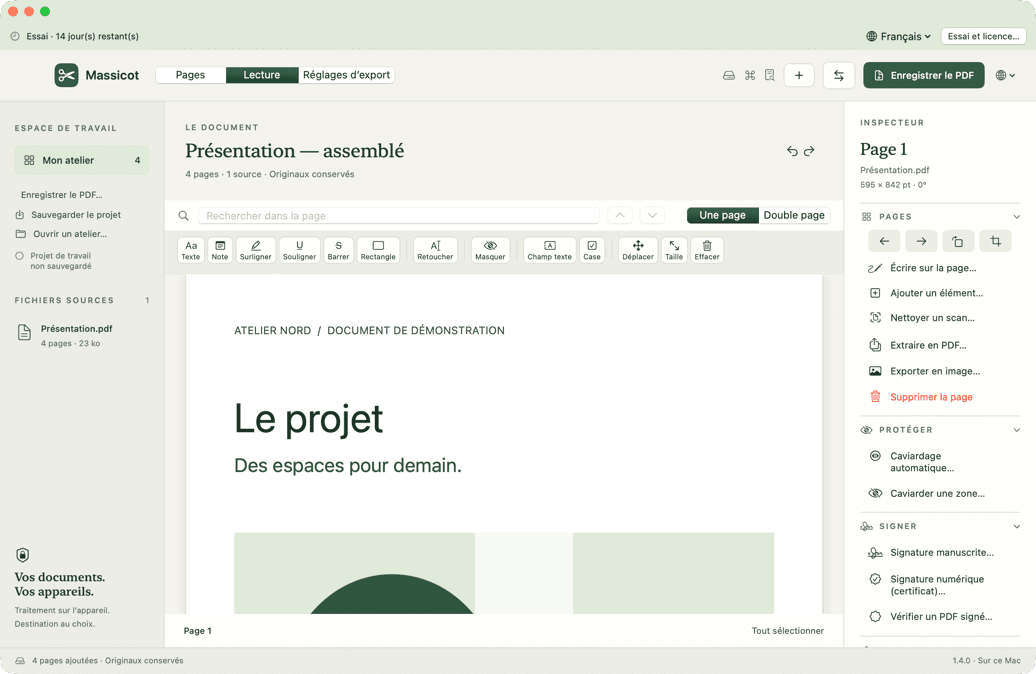The width and height of the screenshot is (1036, 674).
Task: Add a Champ texte form field
Action: [x=549, y=250]
